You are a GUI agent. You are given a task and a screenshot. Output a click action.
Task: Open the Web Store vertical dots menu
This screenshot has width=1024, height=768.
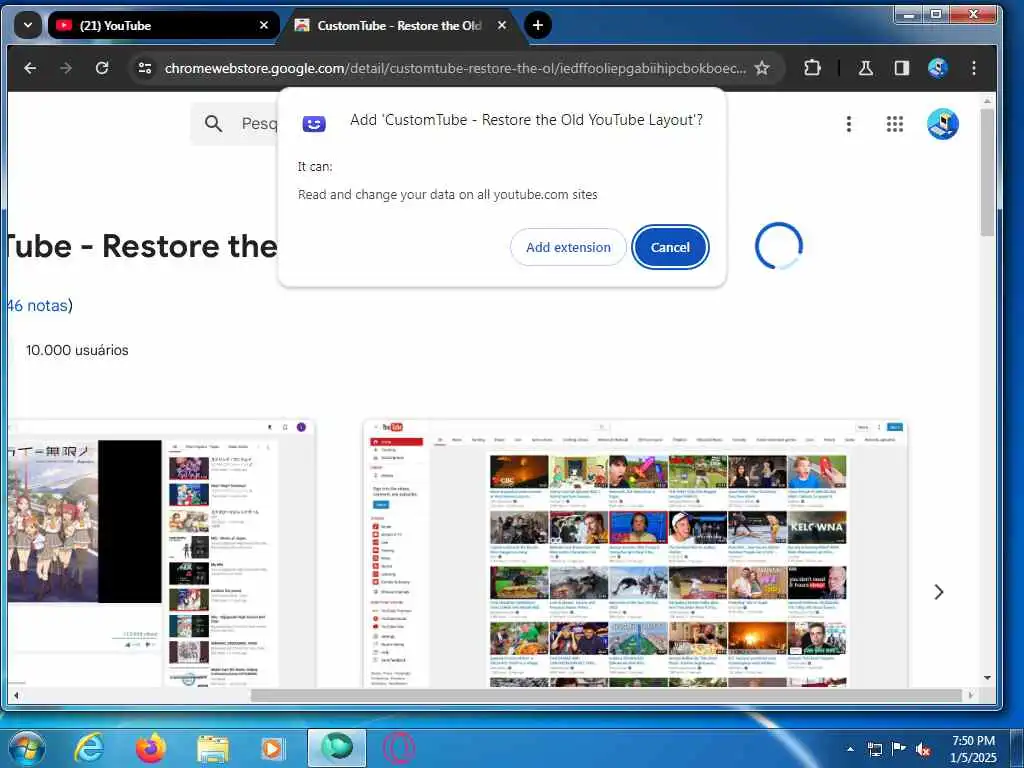point(848,123)
